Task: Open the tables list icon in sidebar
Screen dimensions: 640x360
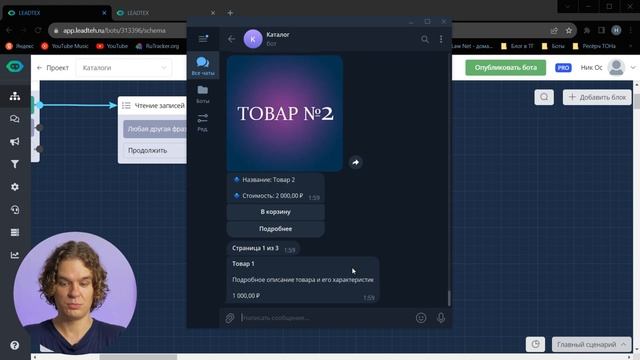Action: click(15, 232)
